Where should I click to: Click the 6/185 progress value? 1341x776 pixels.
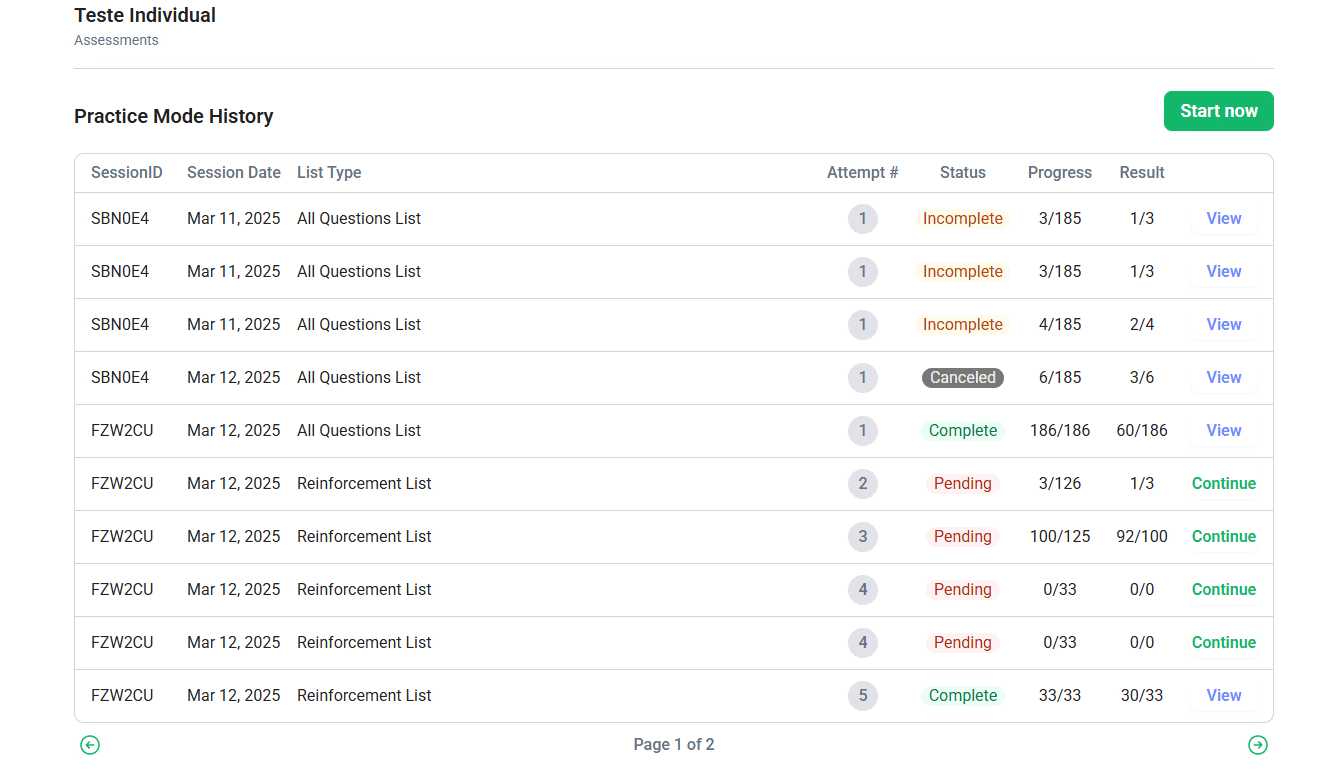point(1060,378)
